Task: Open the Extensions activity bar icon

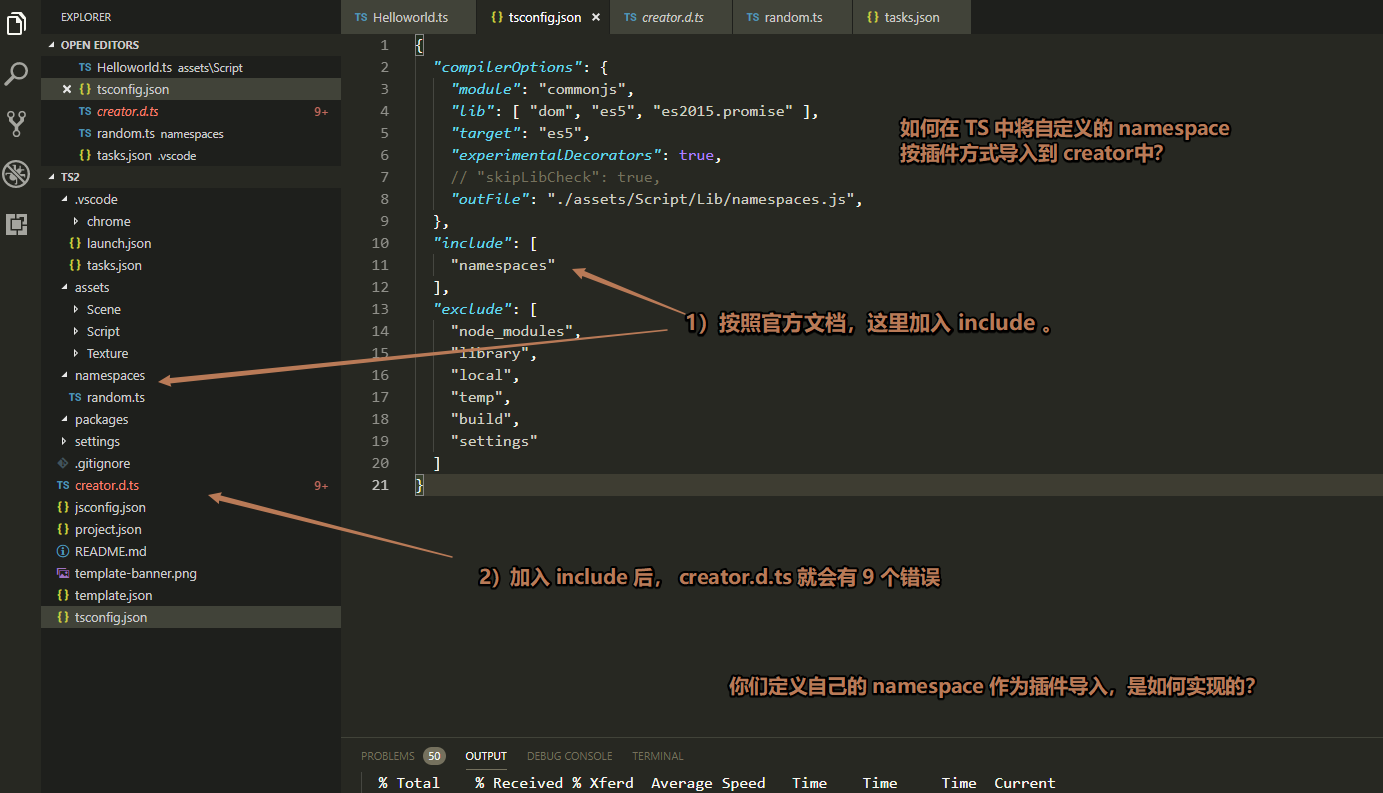Action: pyautogui.click(x=16, y=224)
